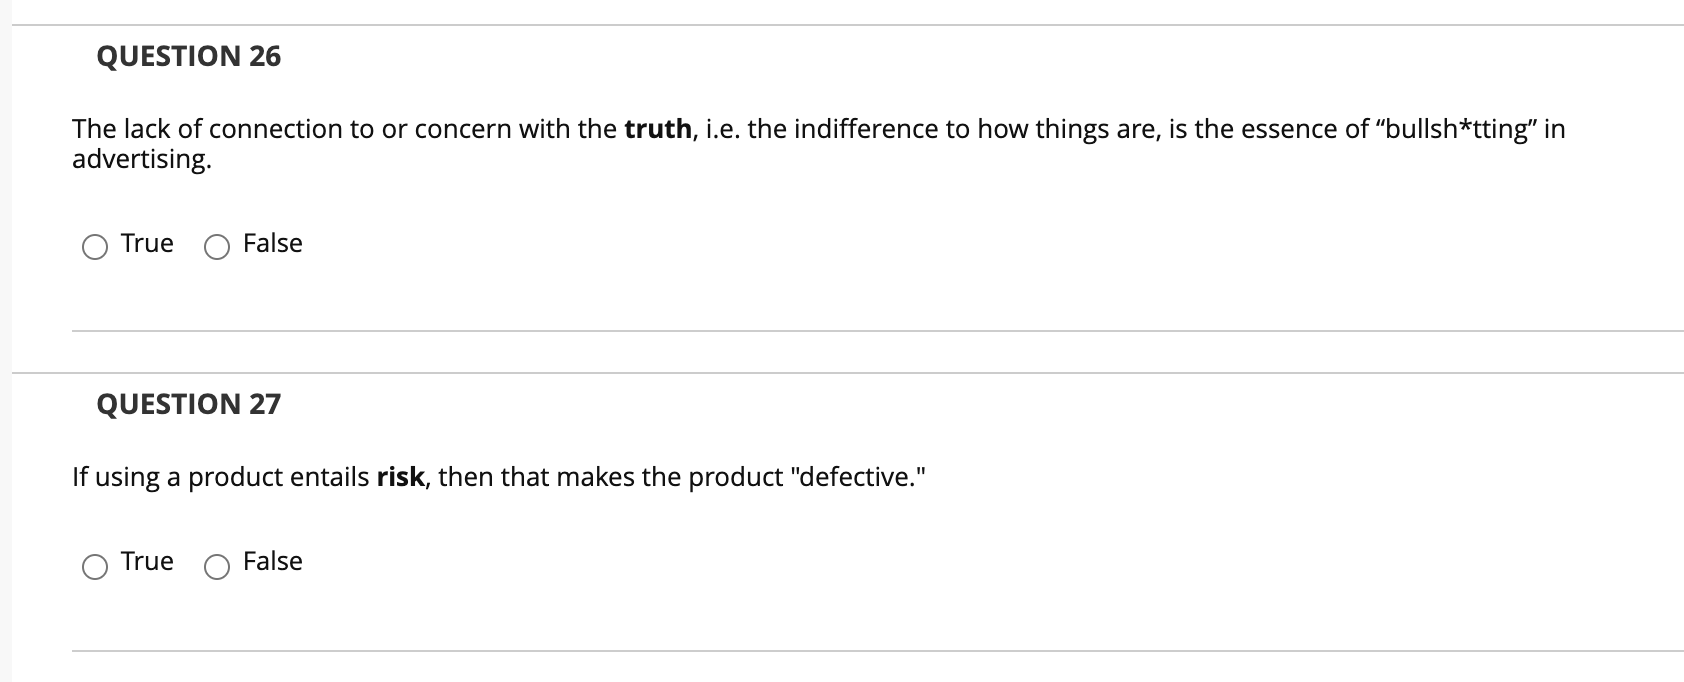Click the word "advertising." in Question 26
Image resolution: width=1684 pixels, height=682 pixels.
pos(141,160)
